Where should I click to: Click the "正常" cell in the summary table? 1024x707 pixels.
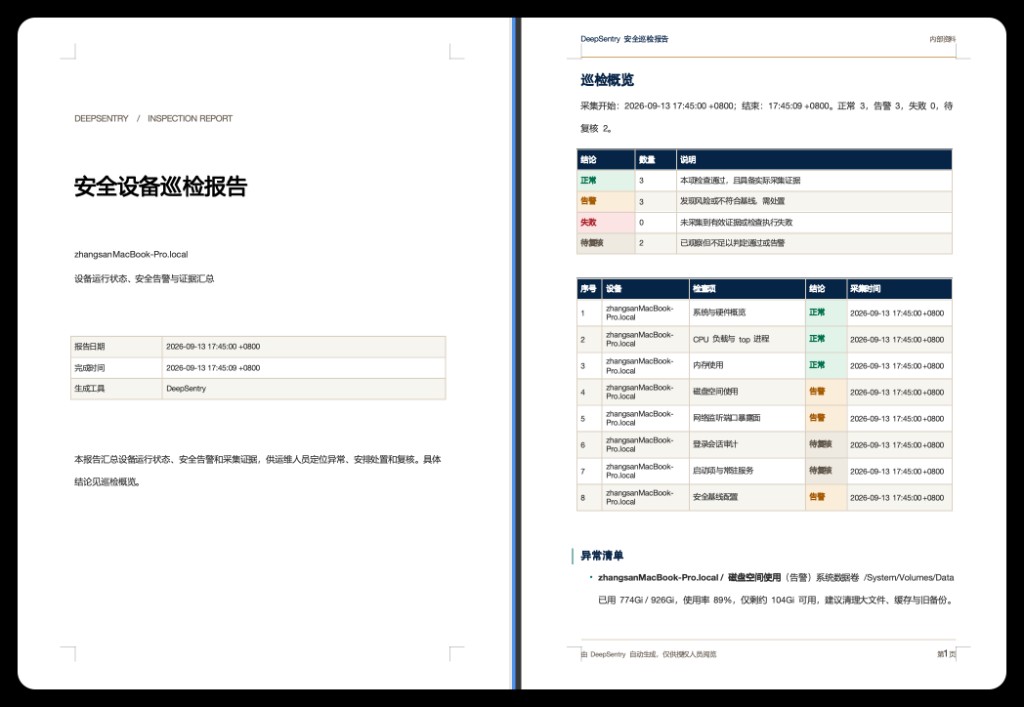tap(606, 180)
